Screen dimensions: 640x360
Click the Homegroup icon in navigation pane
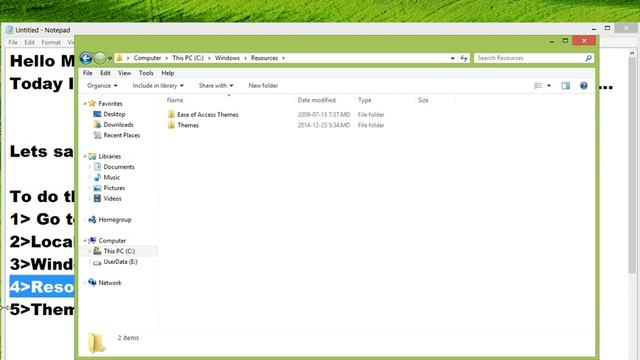pos(92,220)
